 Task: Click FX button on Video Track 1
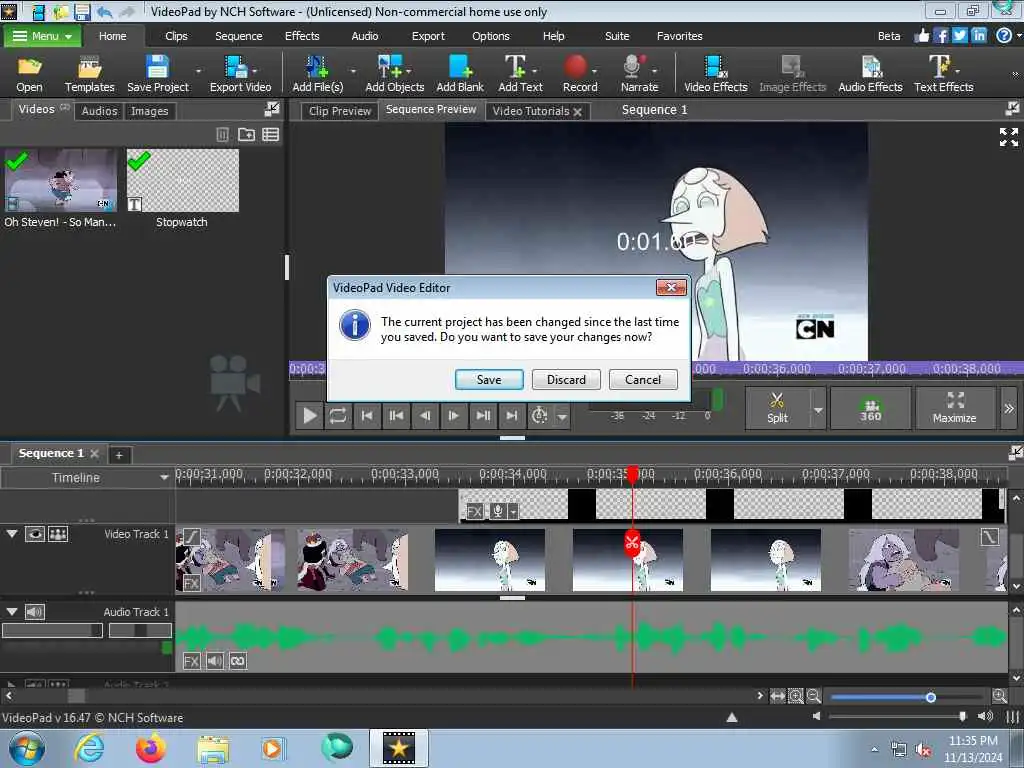click(x=191, y=583)
